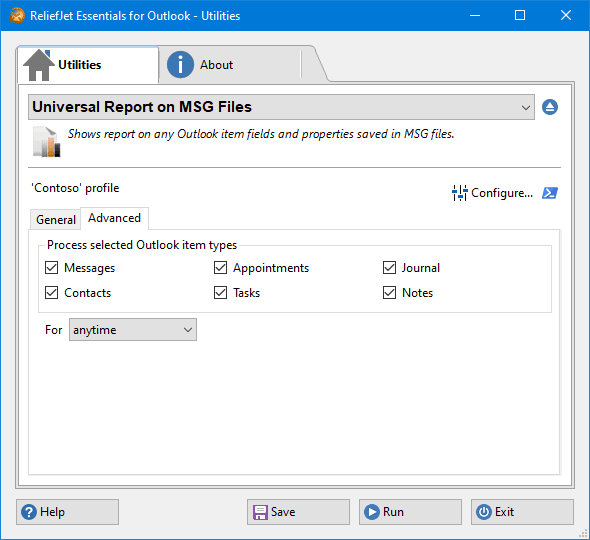Click the Exit button
Image resolution: width=590 pixels, height=540 pixels.
522,512
